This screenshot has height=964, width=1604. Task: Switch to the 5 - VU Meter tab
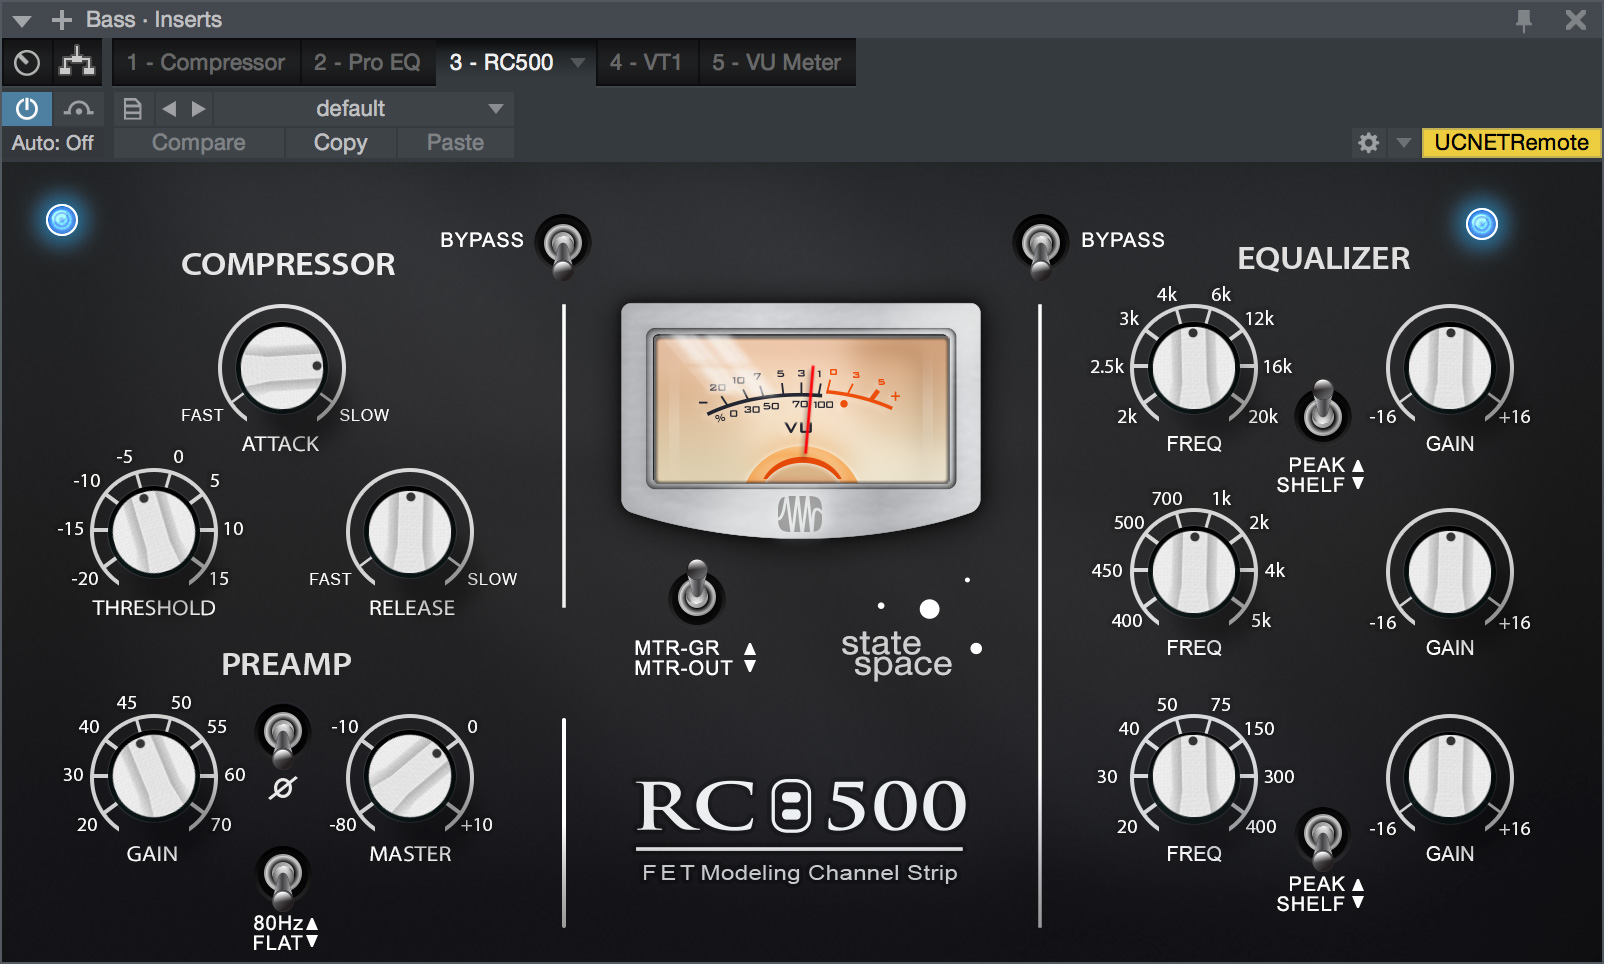777,62
